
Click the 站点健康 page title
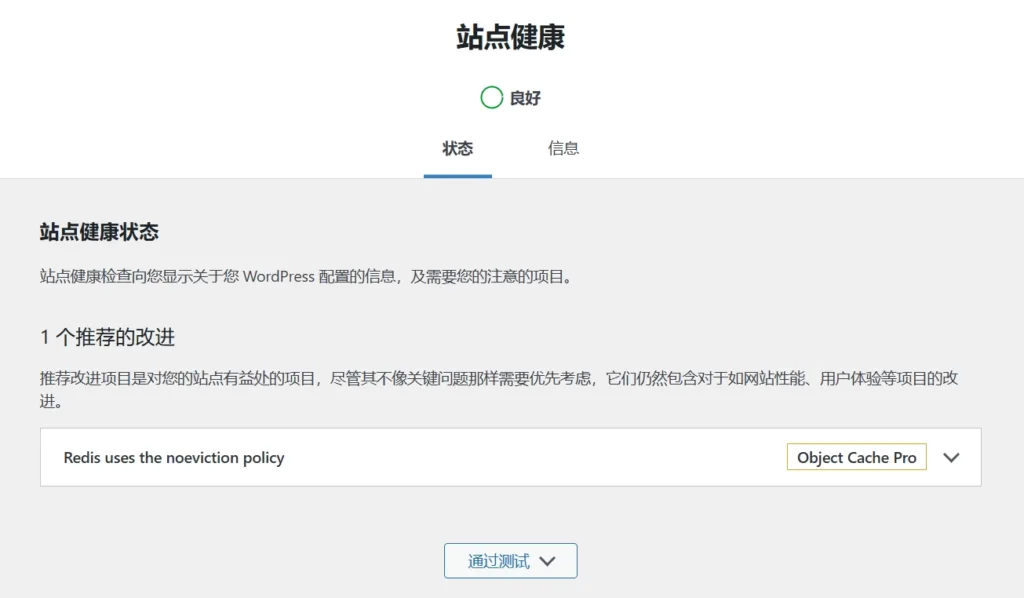tap(511, 37)
